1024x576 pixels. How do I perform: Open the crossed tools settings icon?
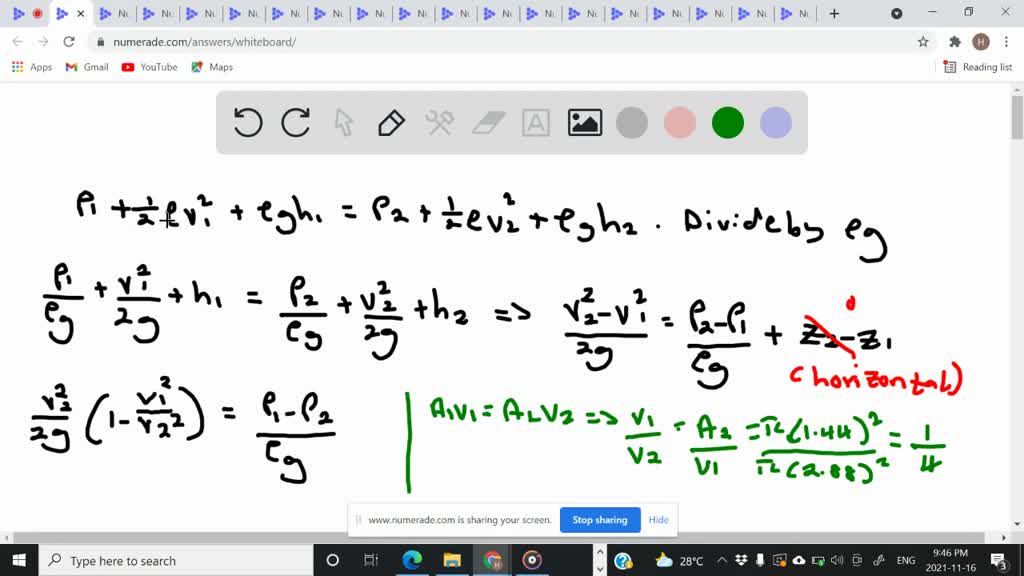(439, 123)
